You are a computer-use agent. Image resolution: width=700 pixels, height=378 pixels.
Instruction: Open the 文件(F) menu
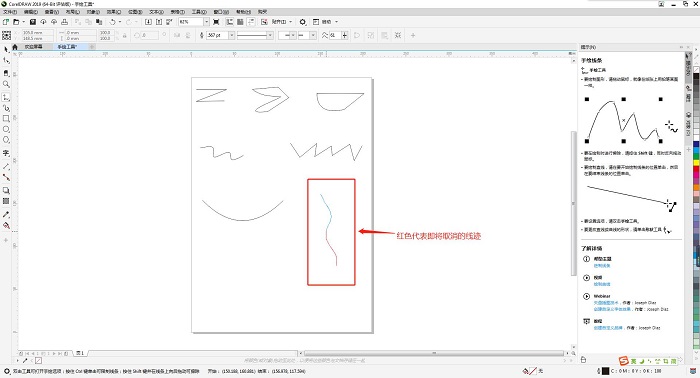10,12
